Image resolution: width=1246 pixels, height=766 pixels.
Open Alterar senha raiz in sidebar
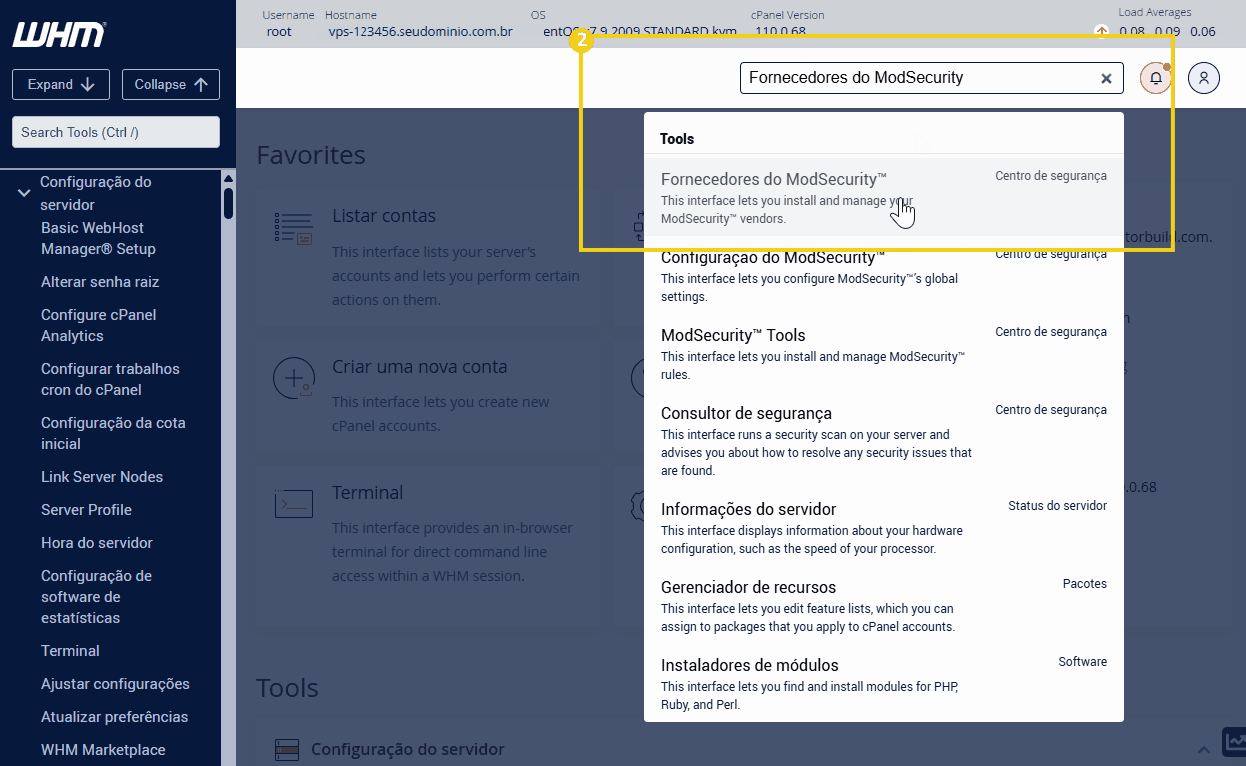coord(100,282)
